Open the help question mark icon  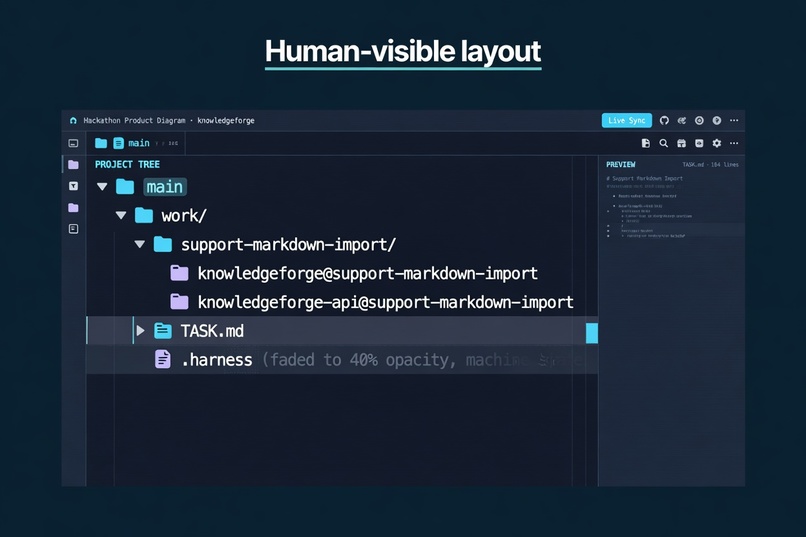(717, 120)
